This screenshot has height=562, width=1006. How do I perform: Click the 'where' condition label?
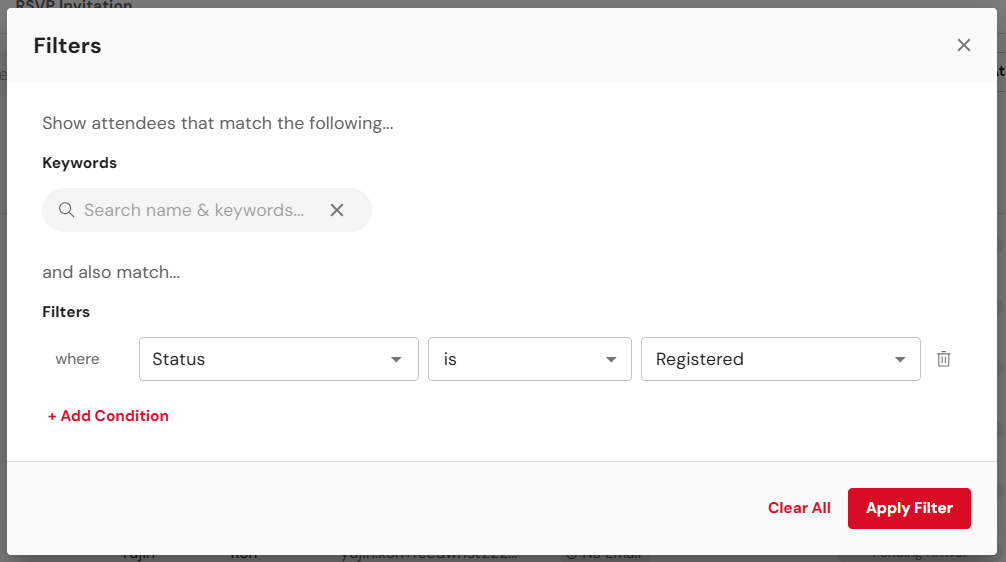coord(78,359)
